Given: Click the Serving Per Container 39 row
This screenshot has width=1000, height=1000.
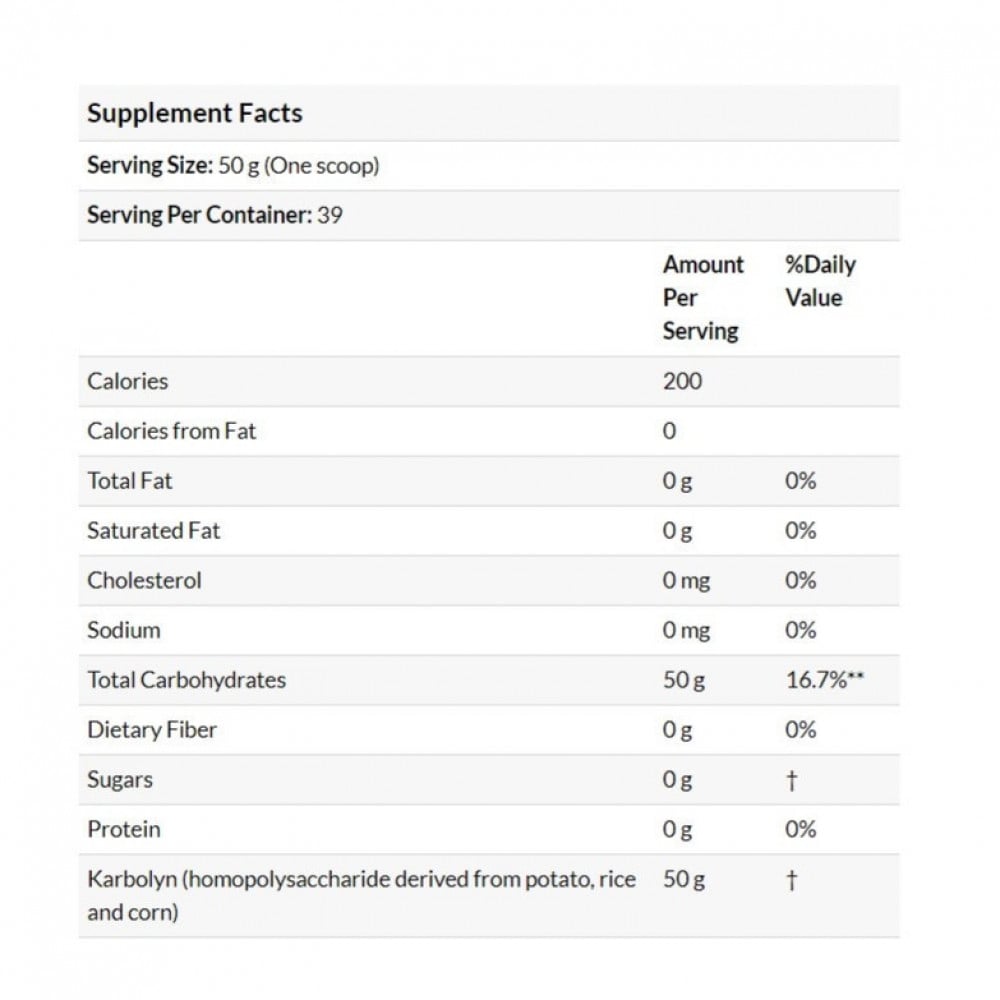Looking at the screenshot, I should [x=214, y=215].
